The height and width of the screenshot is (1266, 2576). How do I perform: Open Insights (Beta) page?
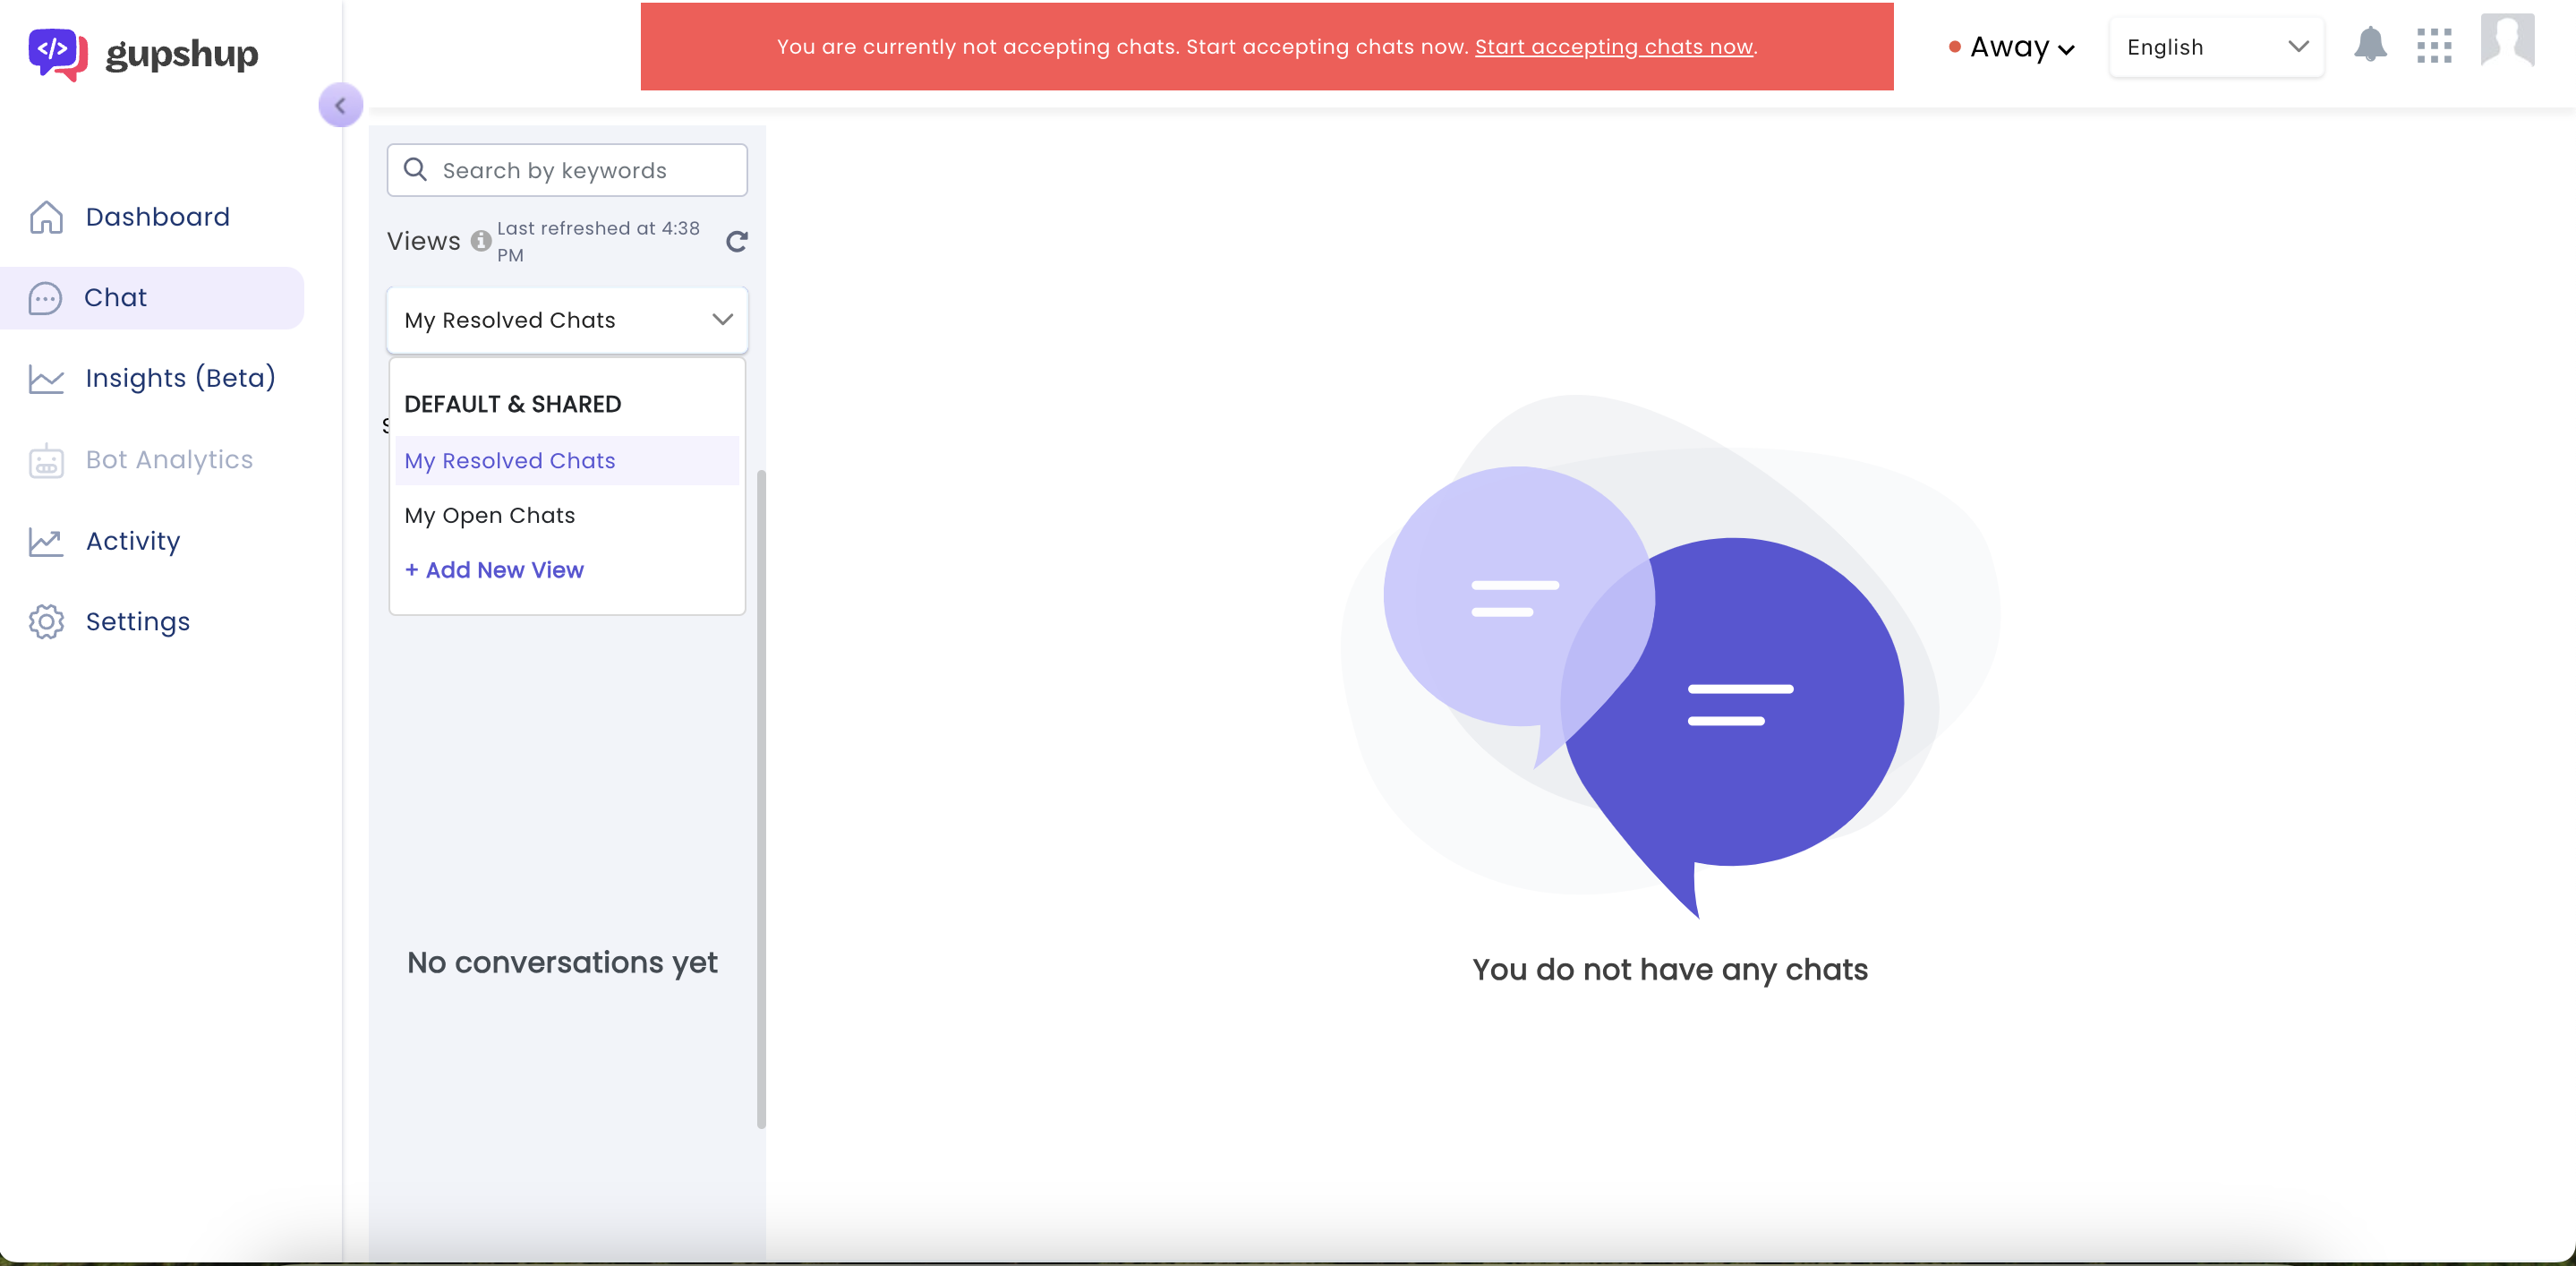(x=180, y=378)
